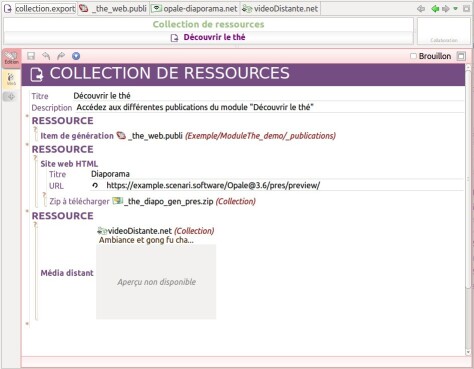This screenshot has width=474, height=369.
Task: Click the Undo arrow icon
Action: 46,56
